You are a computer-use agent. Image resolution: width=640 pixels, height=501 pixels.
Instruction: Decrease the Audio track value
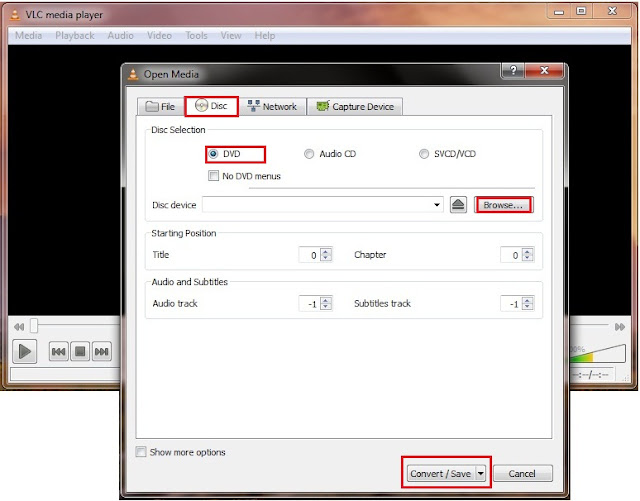click(x=326, y=307)
